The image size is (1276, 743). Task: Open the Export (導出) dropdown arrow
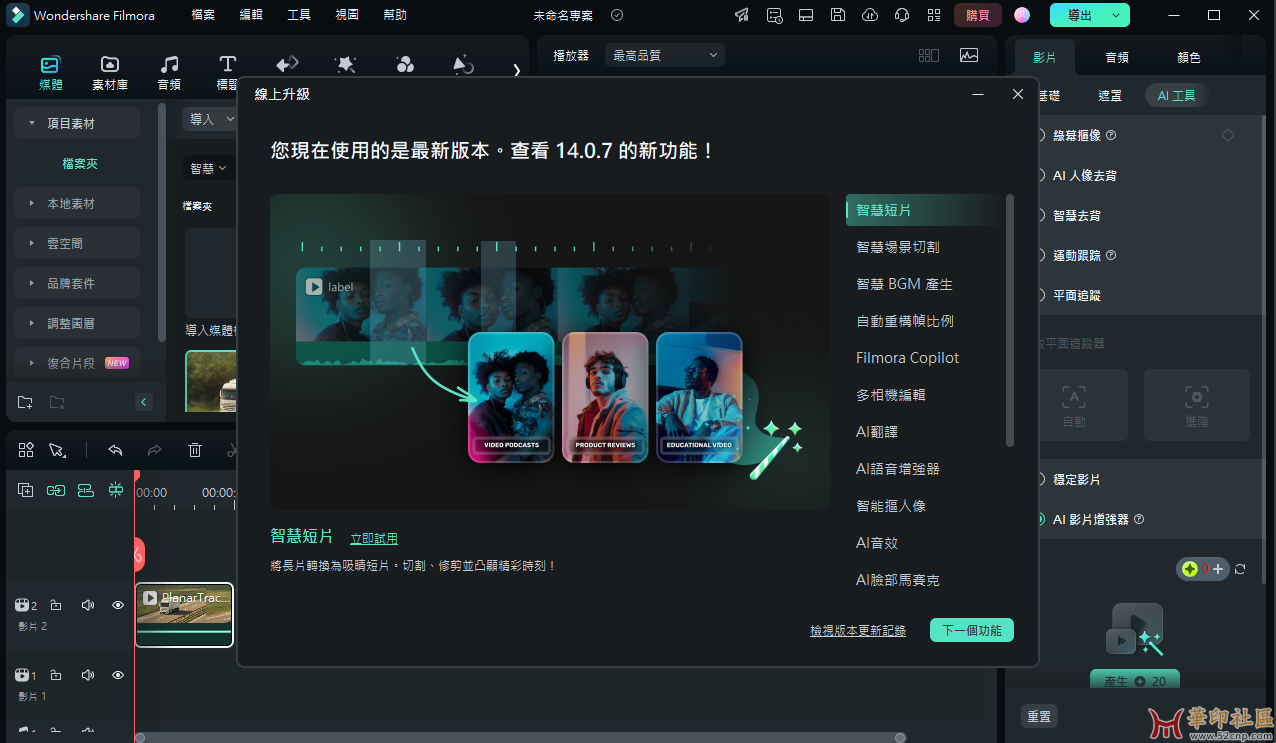pos(1115,15)
